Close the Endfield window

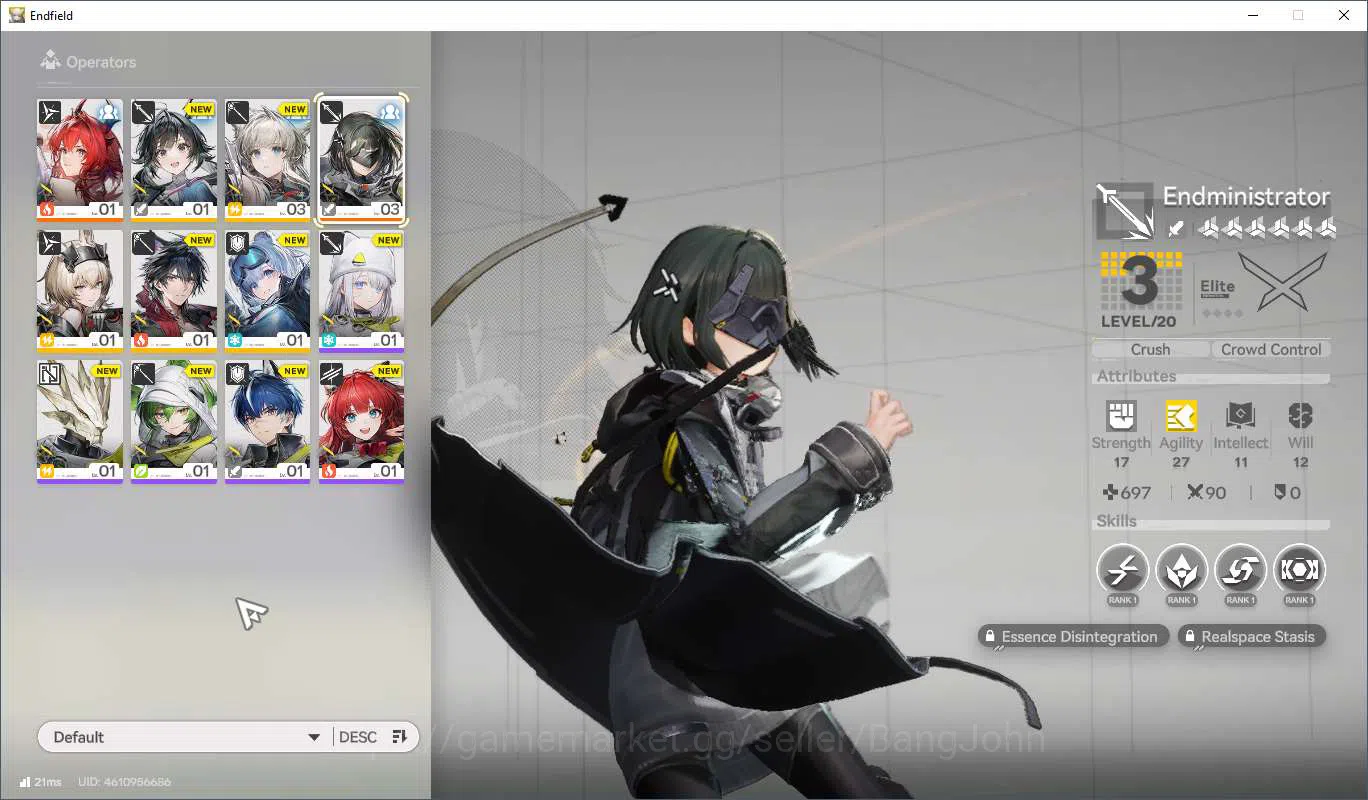1344,15
